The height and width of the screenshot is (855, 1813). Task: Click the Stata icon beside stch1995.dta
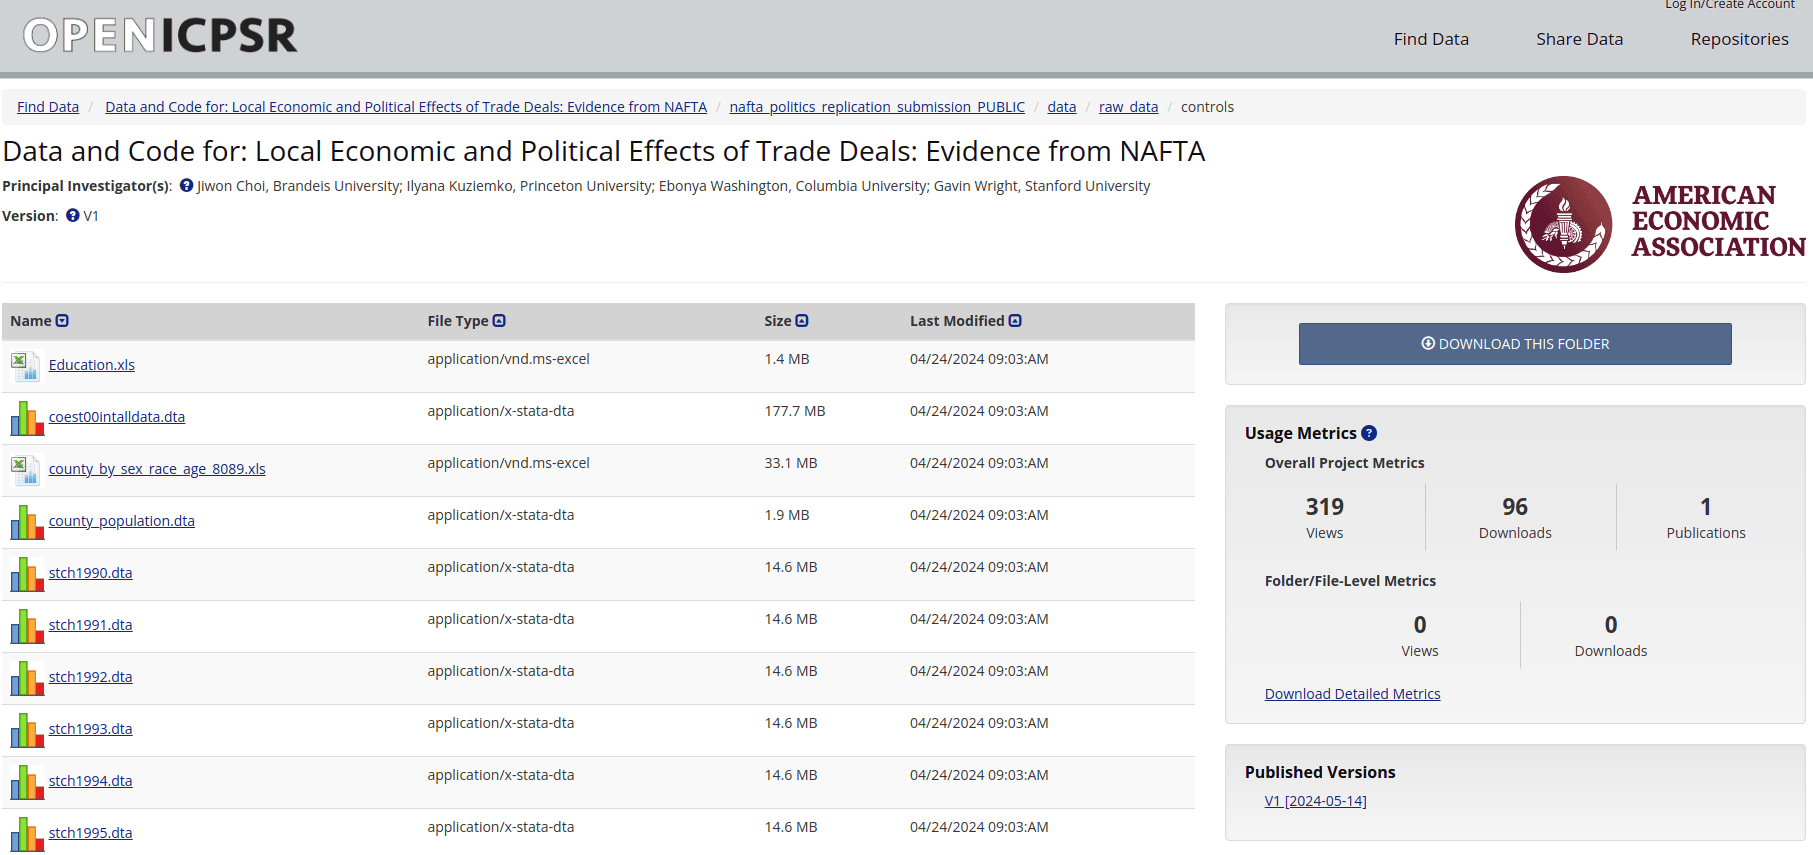tap(27, 834)
